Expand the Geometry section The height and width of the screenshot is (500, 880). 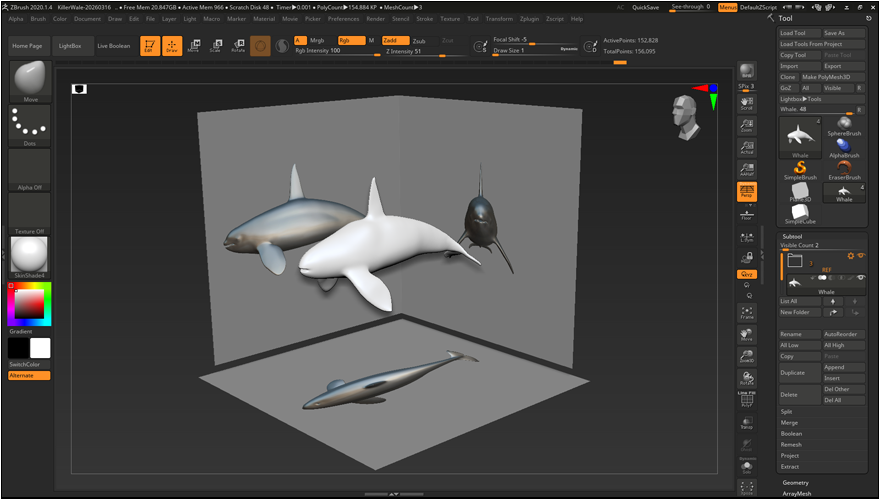tap(796, 482)
